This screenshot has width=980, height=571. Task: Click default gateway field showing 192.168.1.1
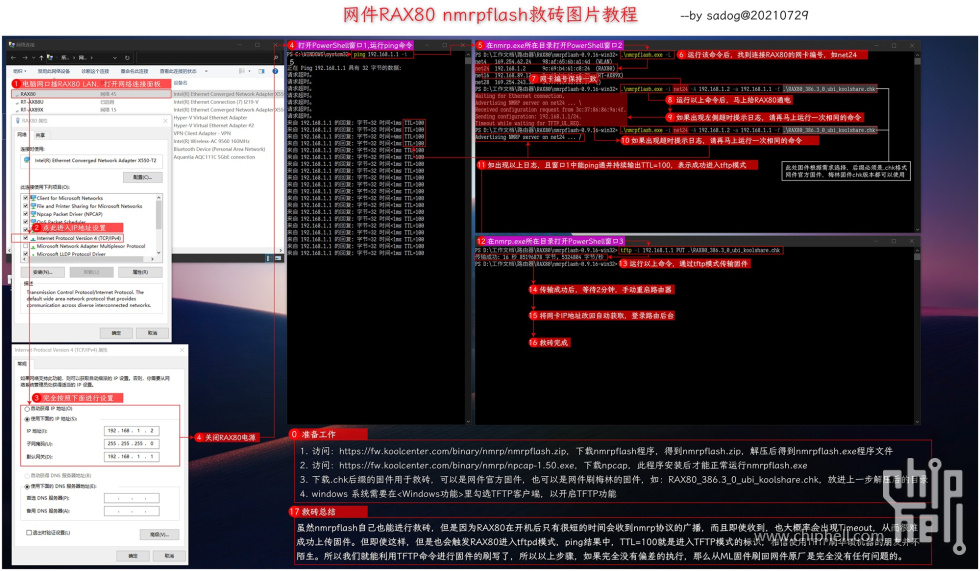coord(132,457)
